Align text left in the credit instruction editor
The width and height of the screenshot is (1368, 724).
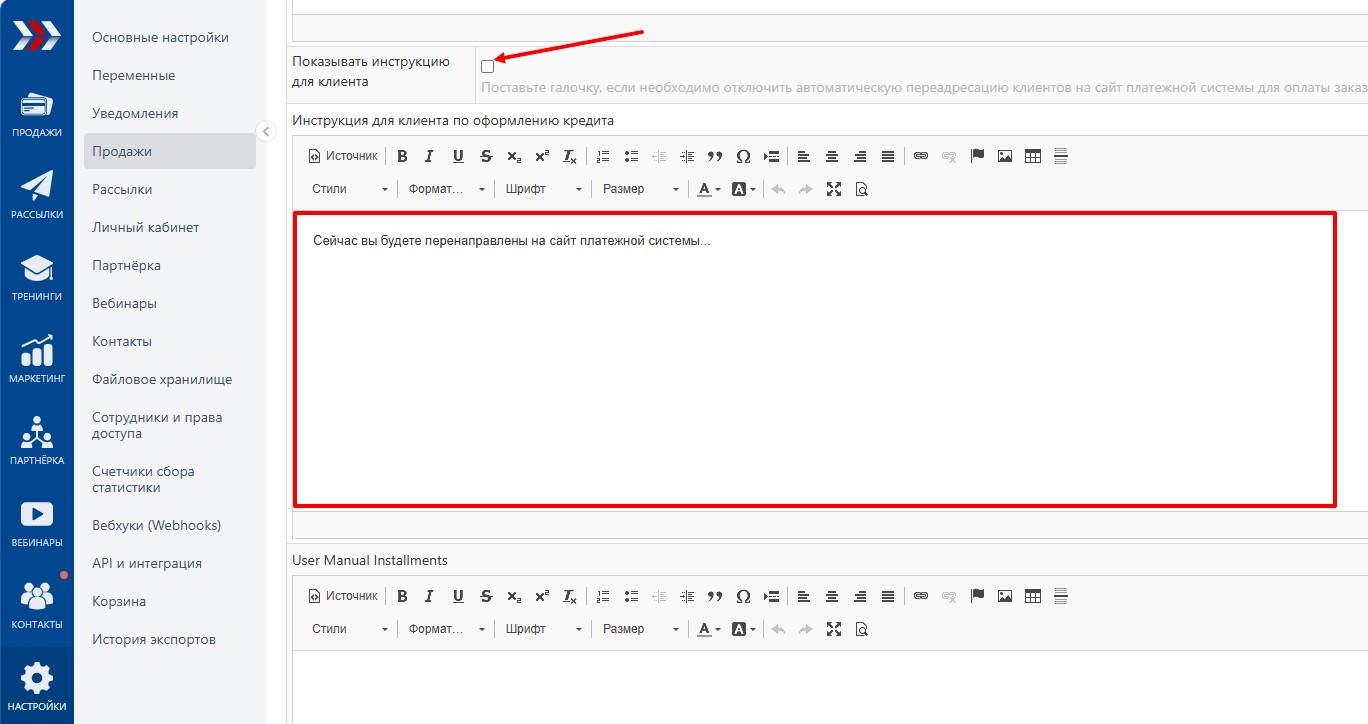[x=804, y=156]
